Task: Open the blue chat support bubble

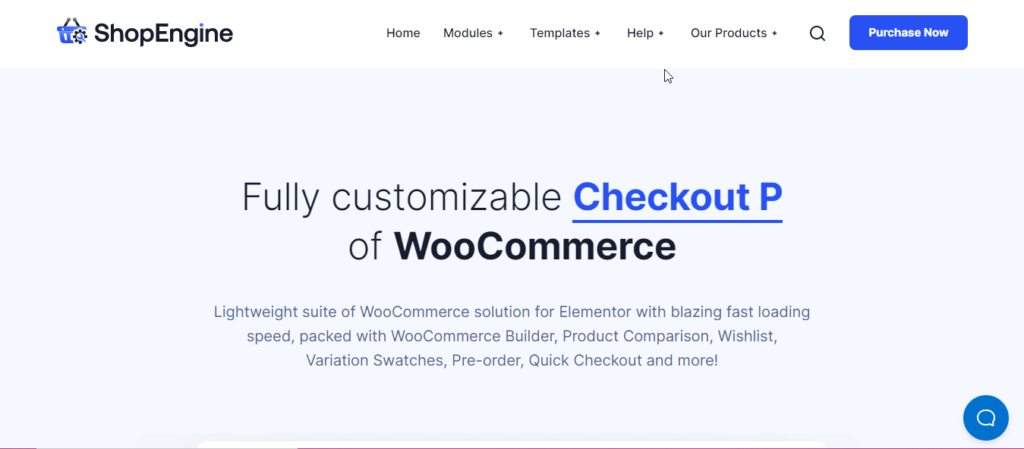Action: tap(985, 418)
